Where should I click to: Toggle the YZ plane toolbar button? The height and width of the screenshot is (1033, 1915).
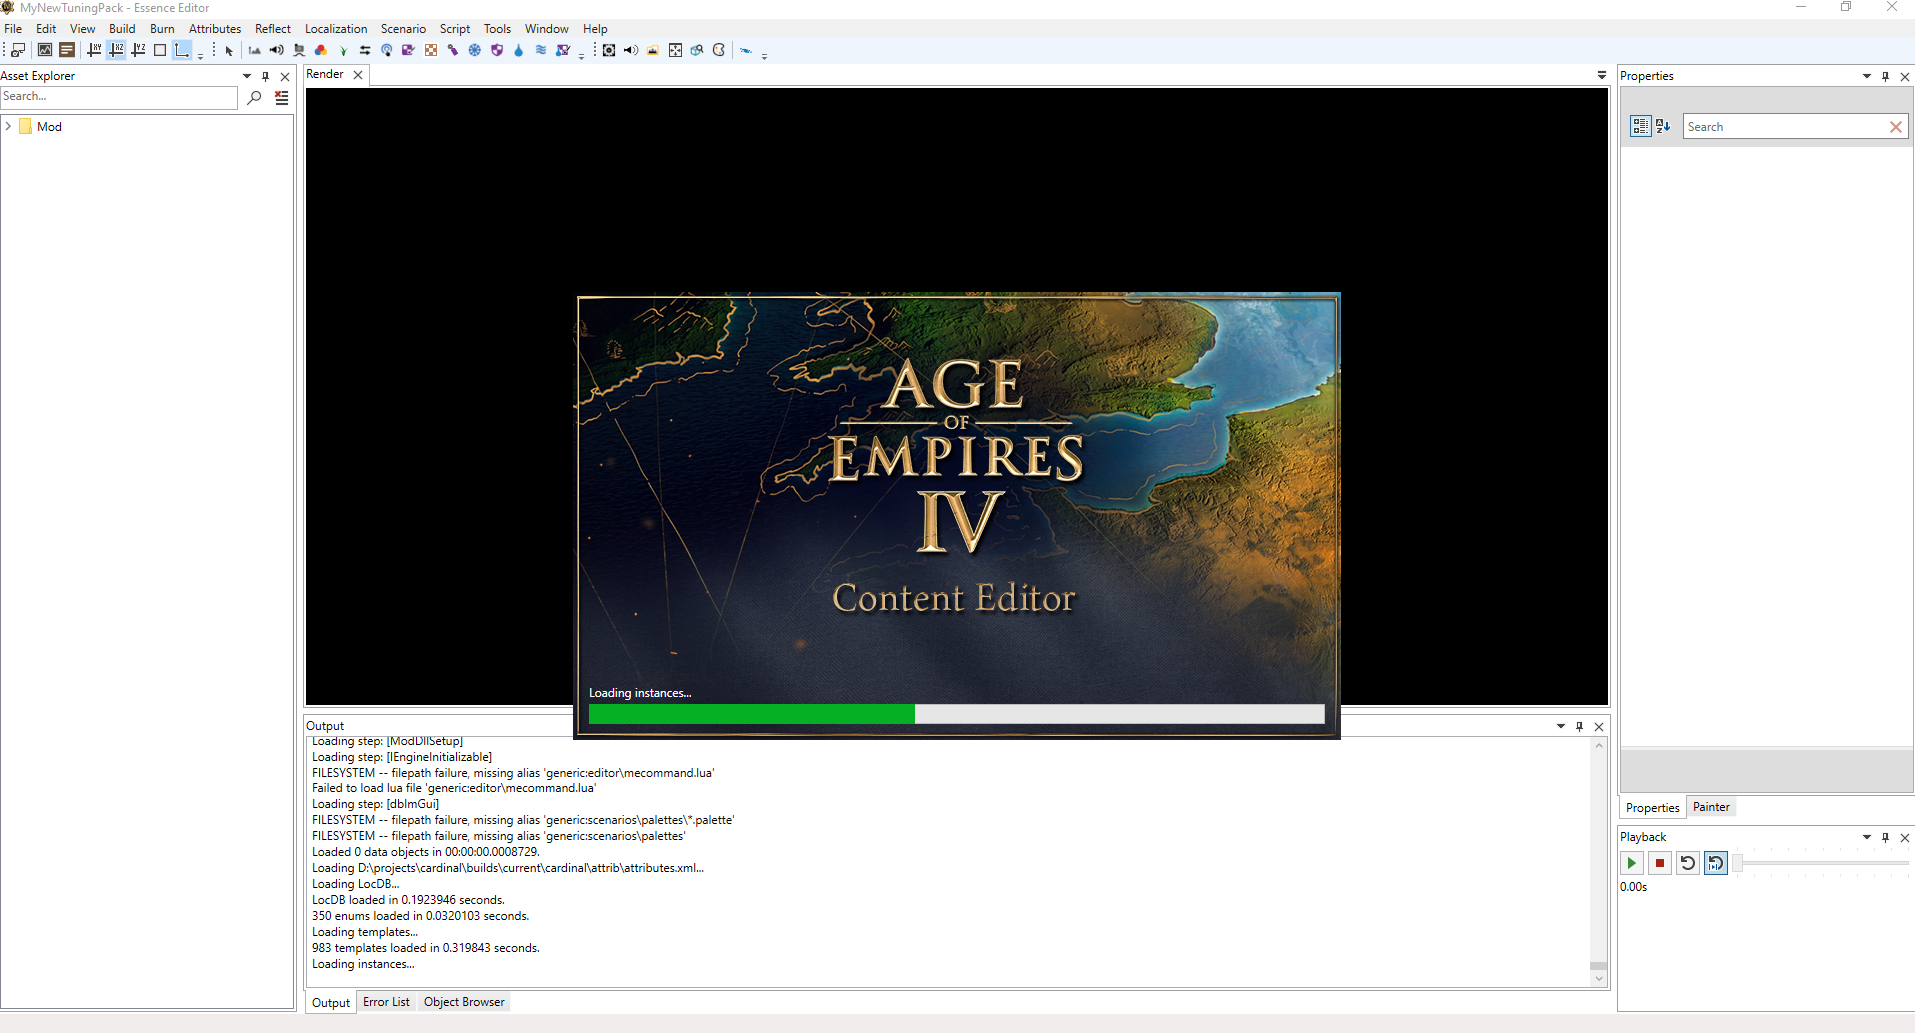click(x=138, y=50)
